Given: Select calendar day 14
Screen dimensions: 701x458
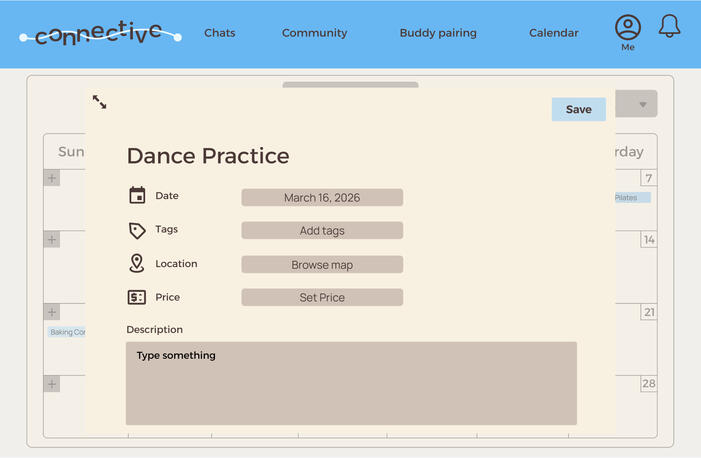Looking at the screenshot, I should pos(649,240).
